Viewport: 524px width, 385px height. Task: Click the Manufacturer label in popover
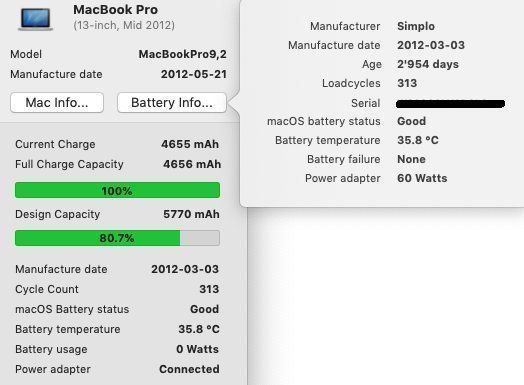click(x=345, y=26)
